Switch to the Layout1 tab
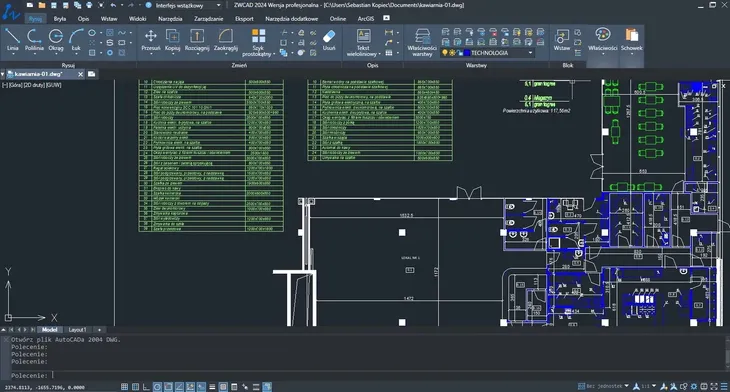 (x=77, y=330)
